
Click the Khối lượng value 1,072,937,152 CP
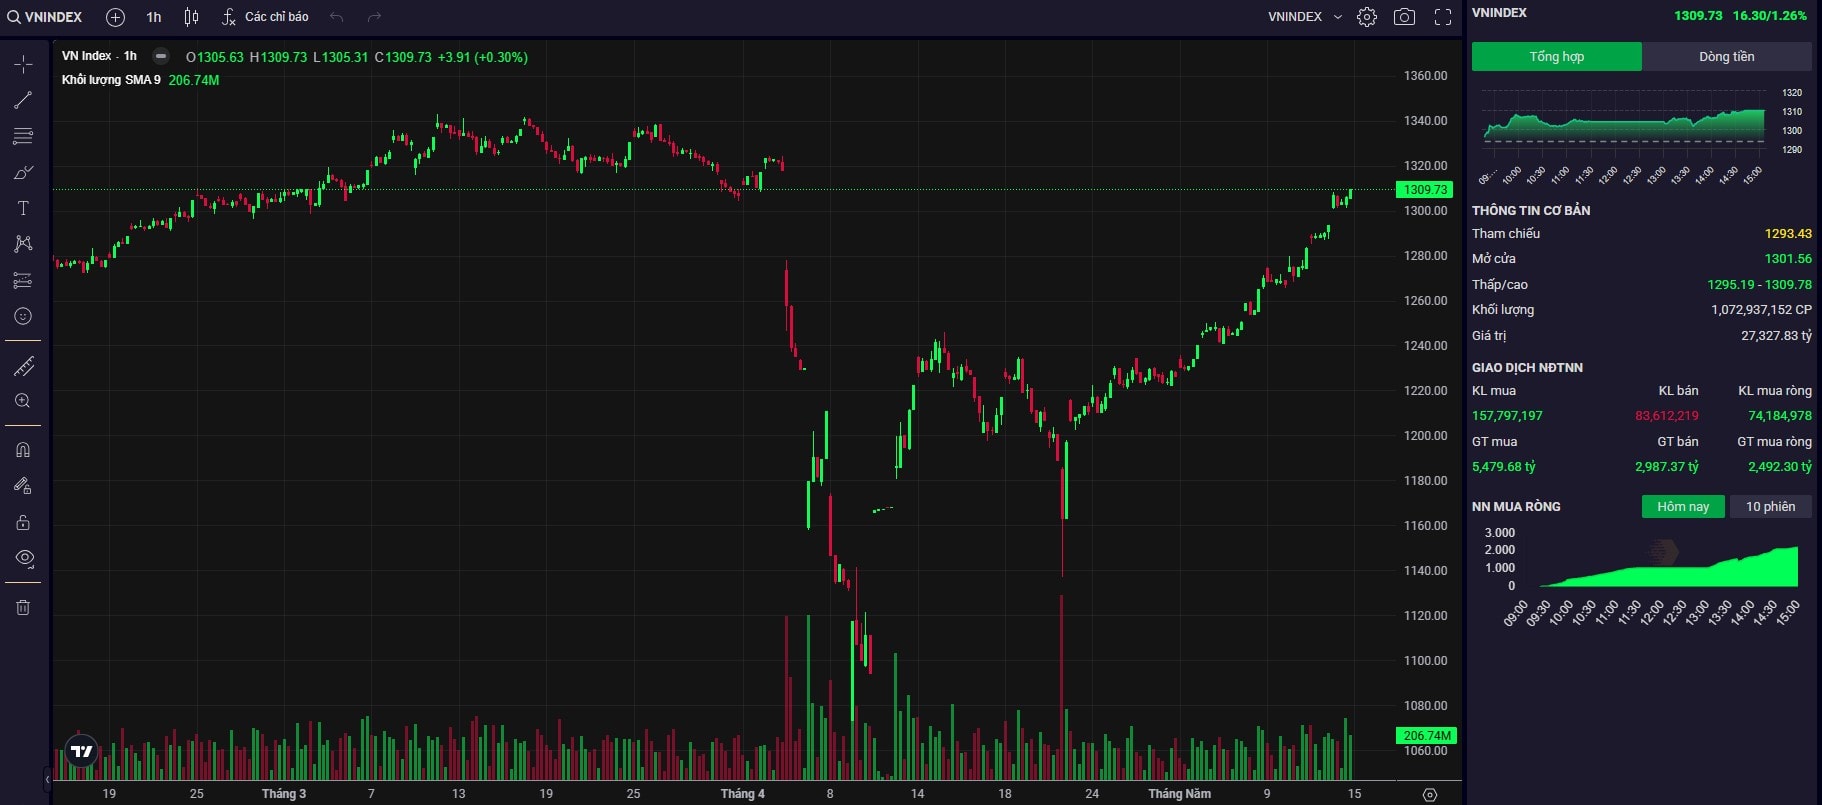1761,310
